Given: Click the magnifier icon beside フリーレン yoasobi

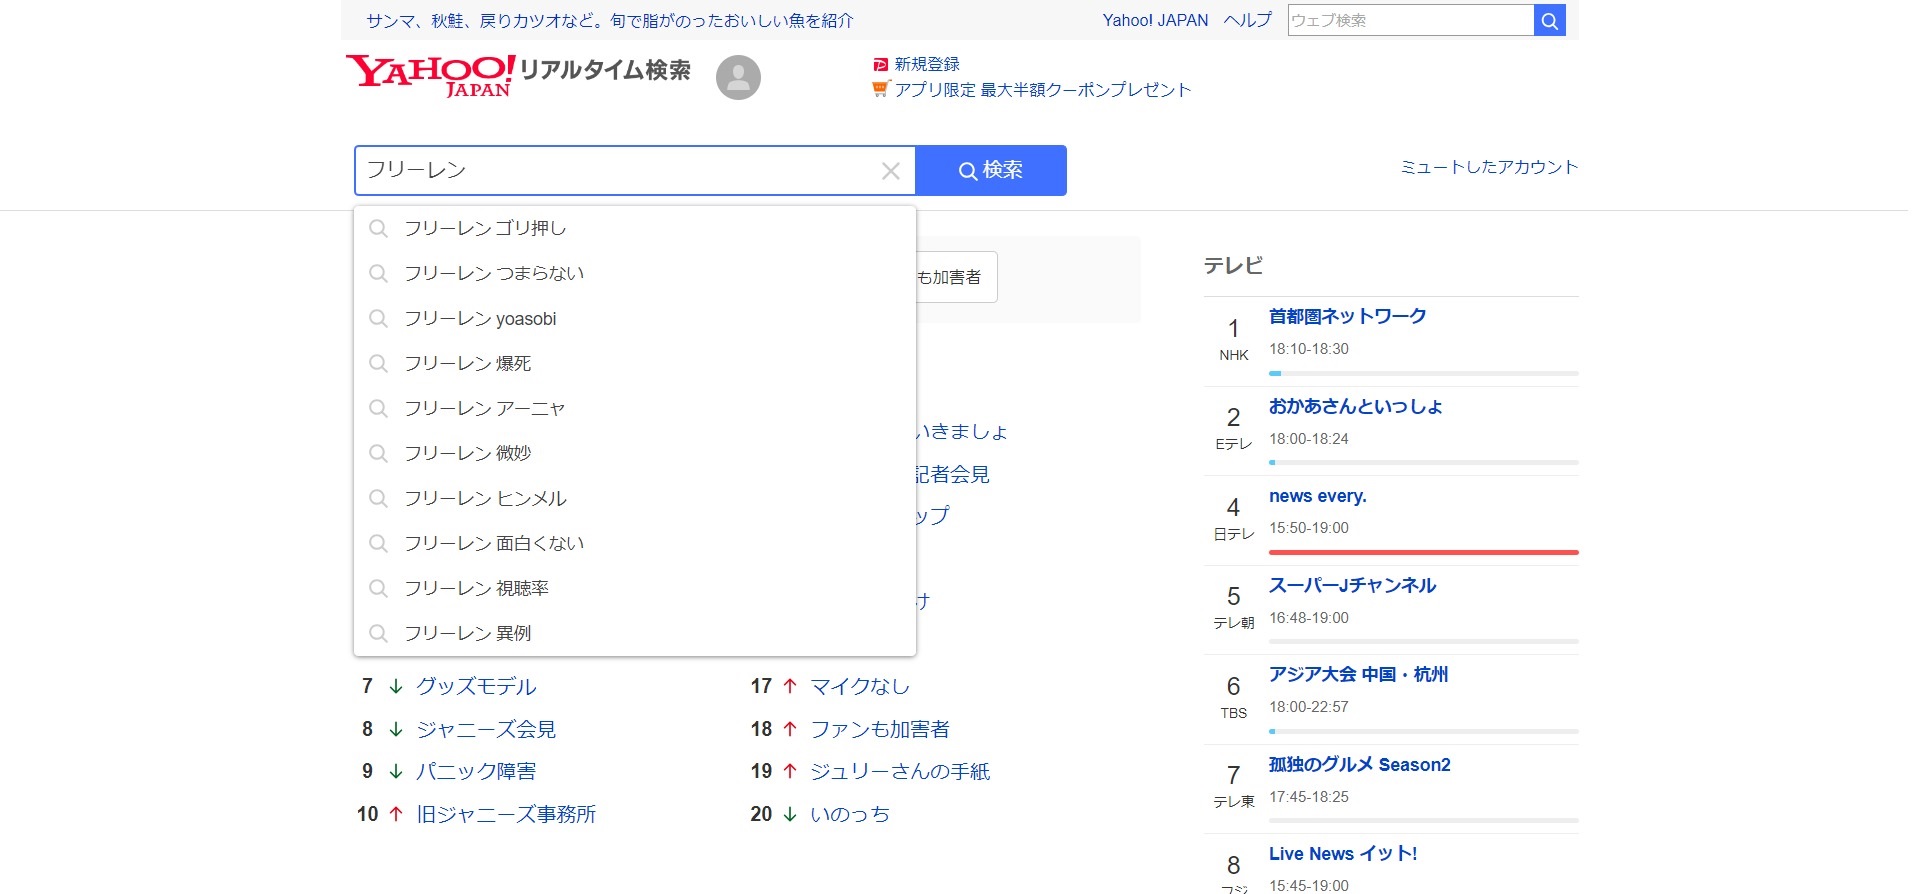Looking at the screenshot, I should 378,319.
